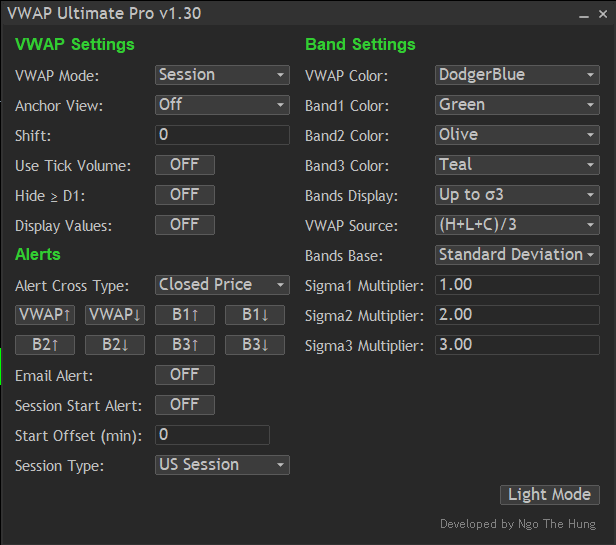Toggle the B2↑ band alert
This screenshot has width=616, height=545.
(x=45, y=345)
